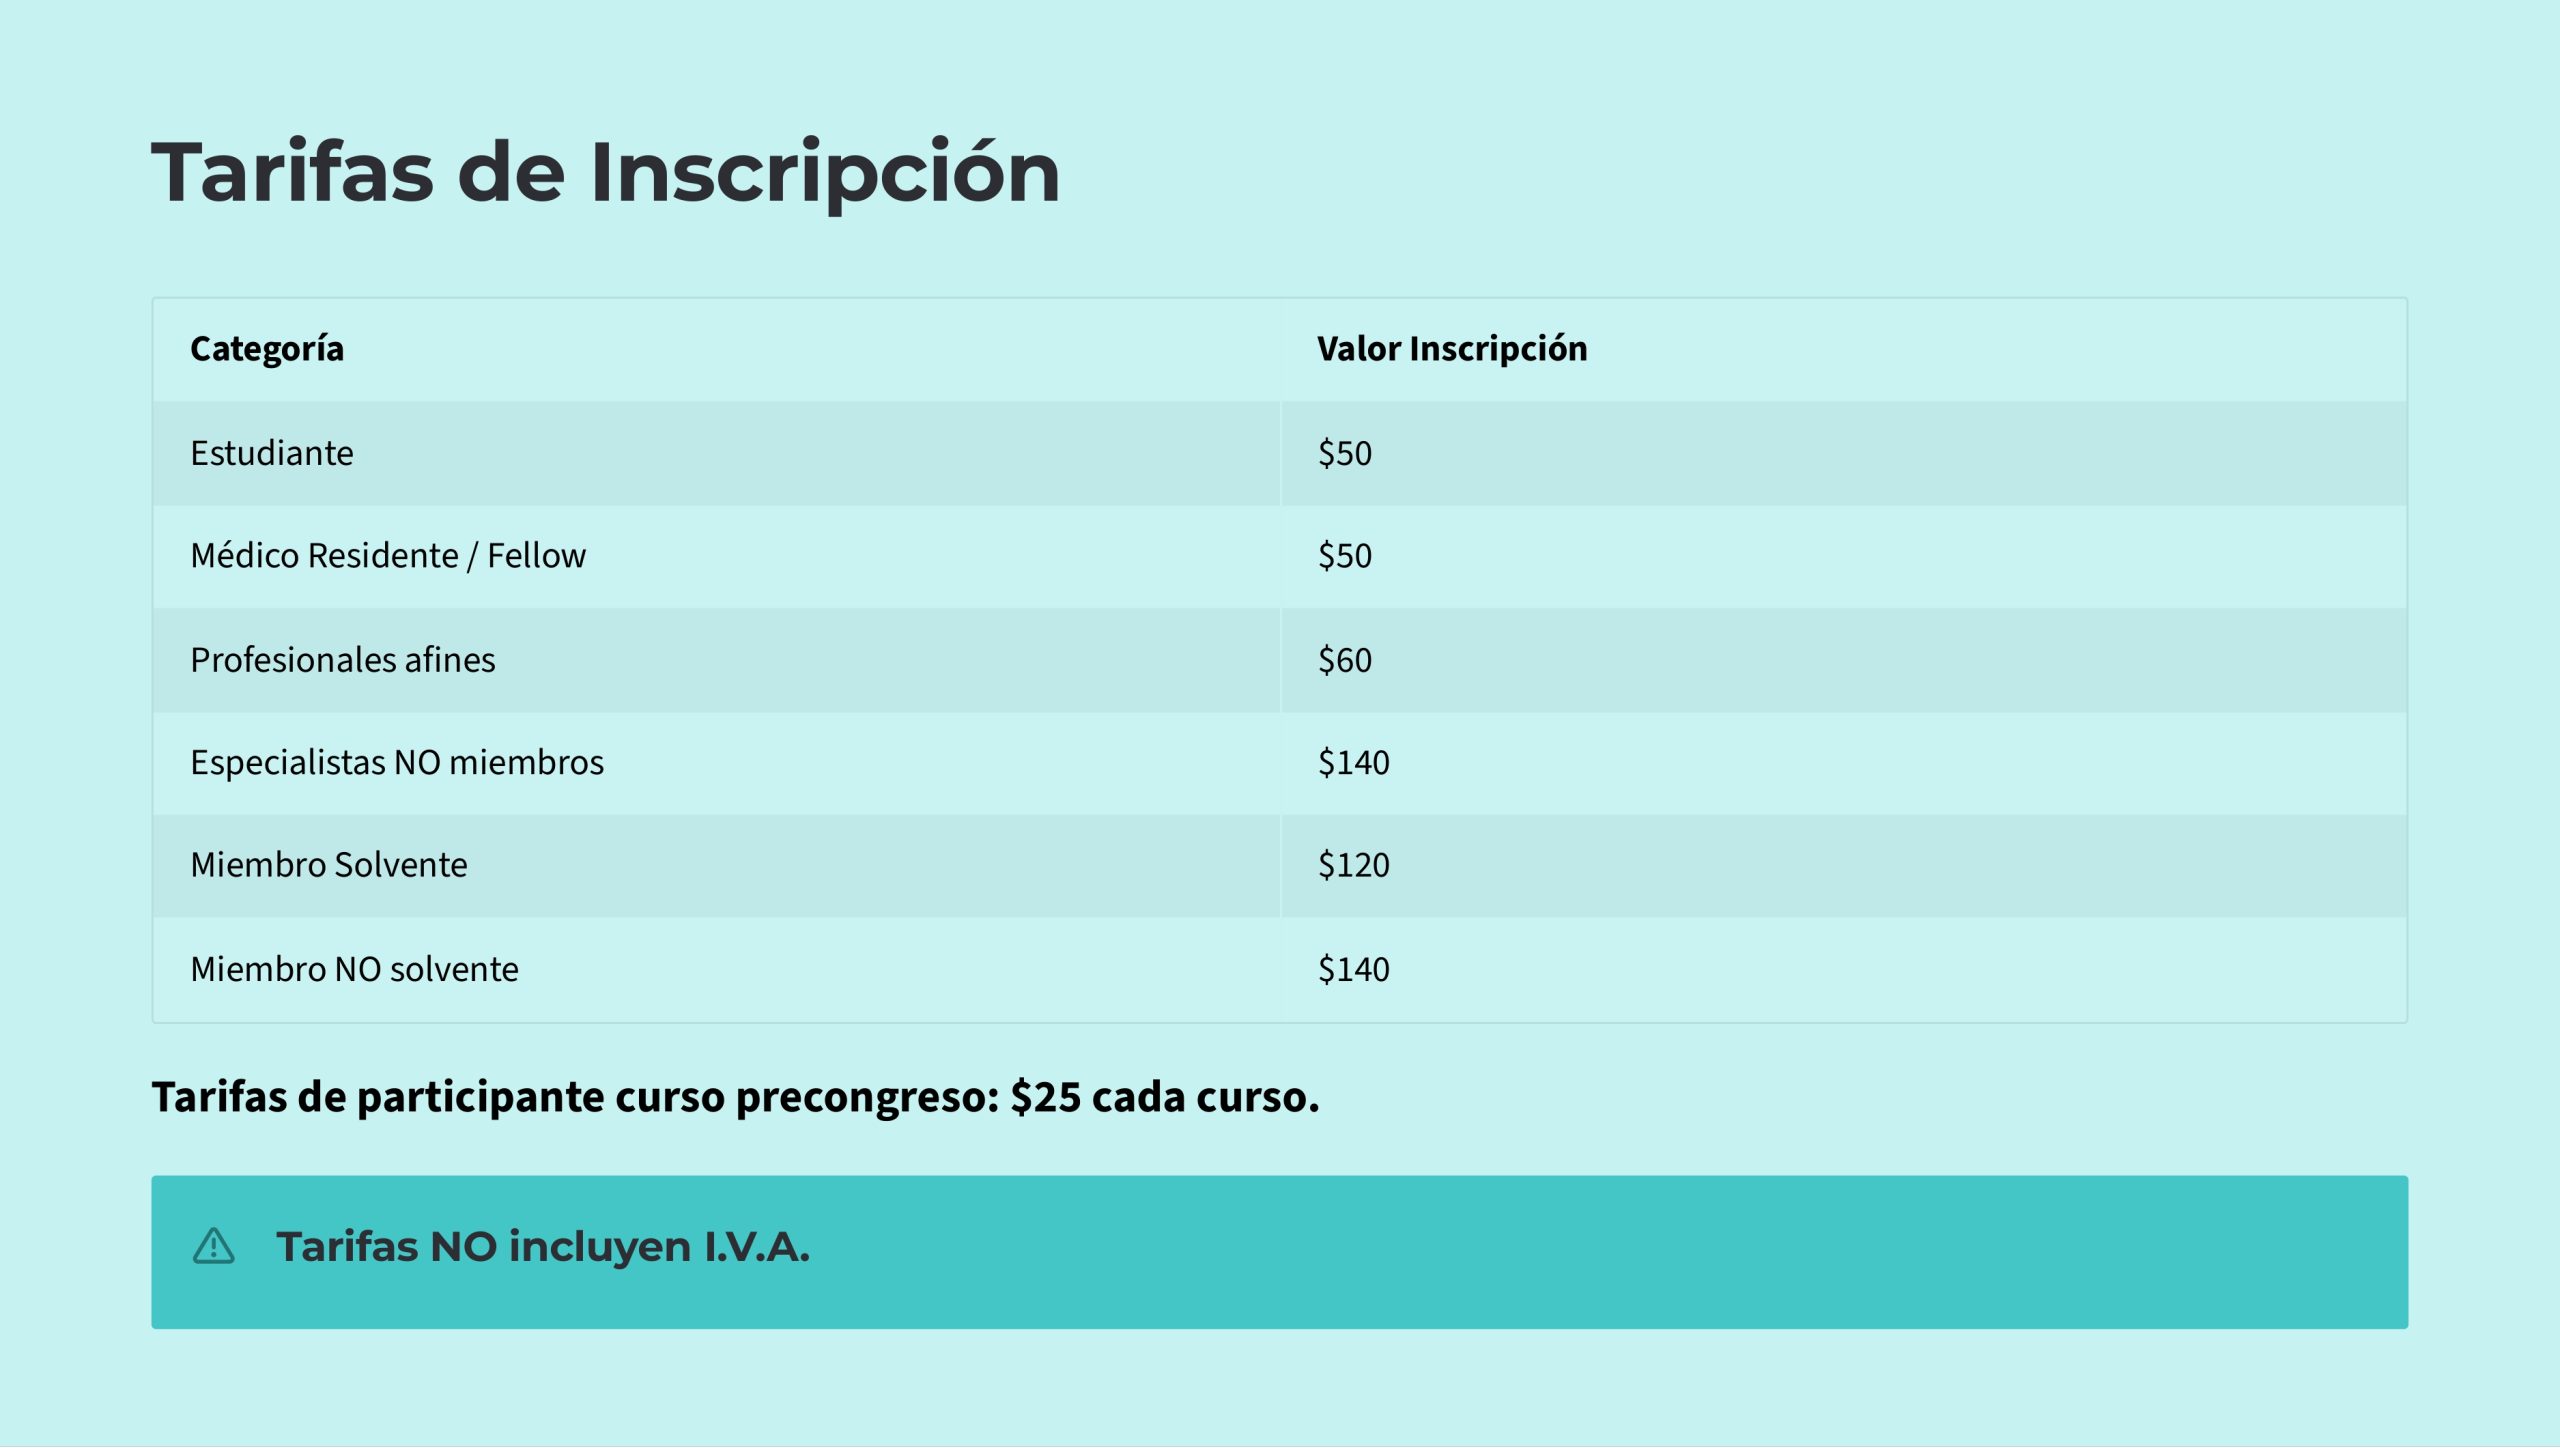Click the 'Miembro Solvente' category cell
Viewport: 2560px width, 1448px height.
(x=329, y=865)
